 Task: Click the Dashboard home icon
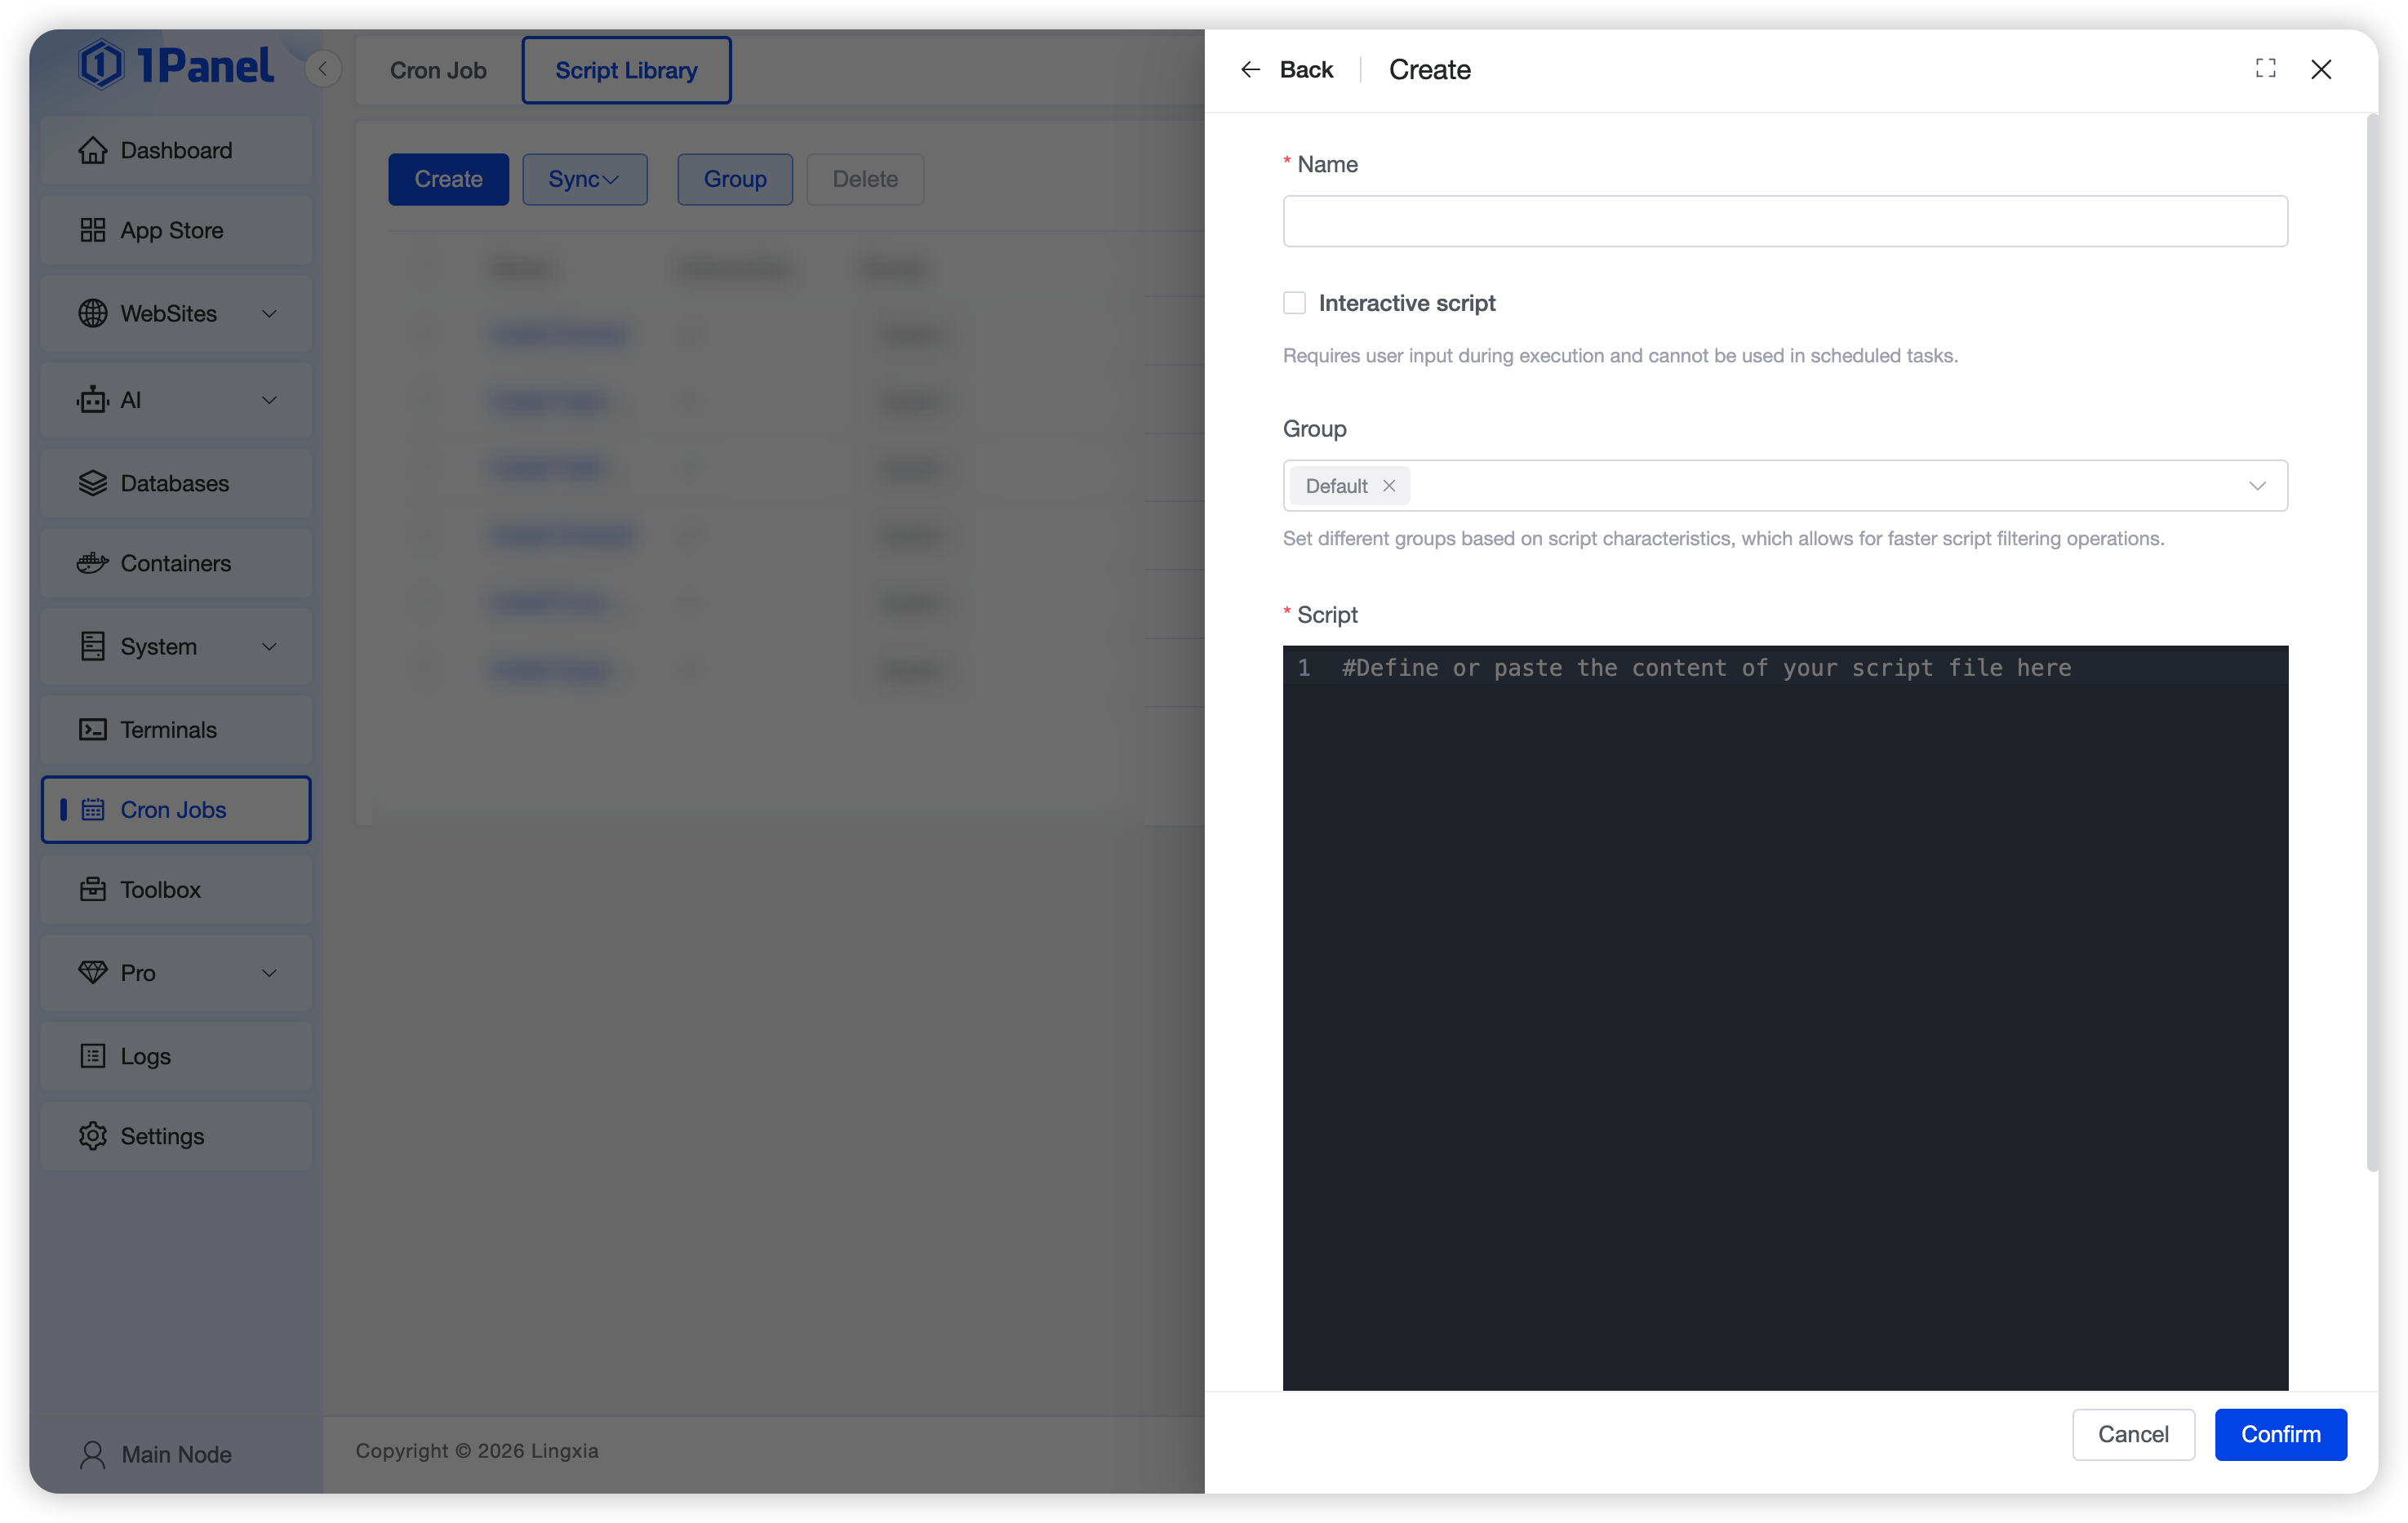click(x=92, y=150)
